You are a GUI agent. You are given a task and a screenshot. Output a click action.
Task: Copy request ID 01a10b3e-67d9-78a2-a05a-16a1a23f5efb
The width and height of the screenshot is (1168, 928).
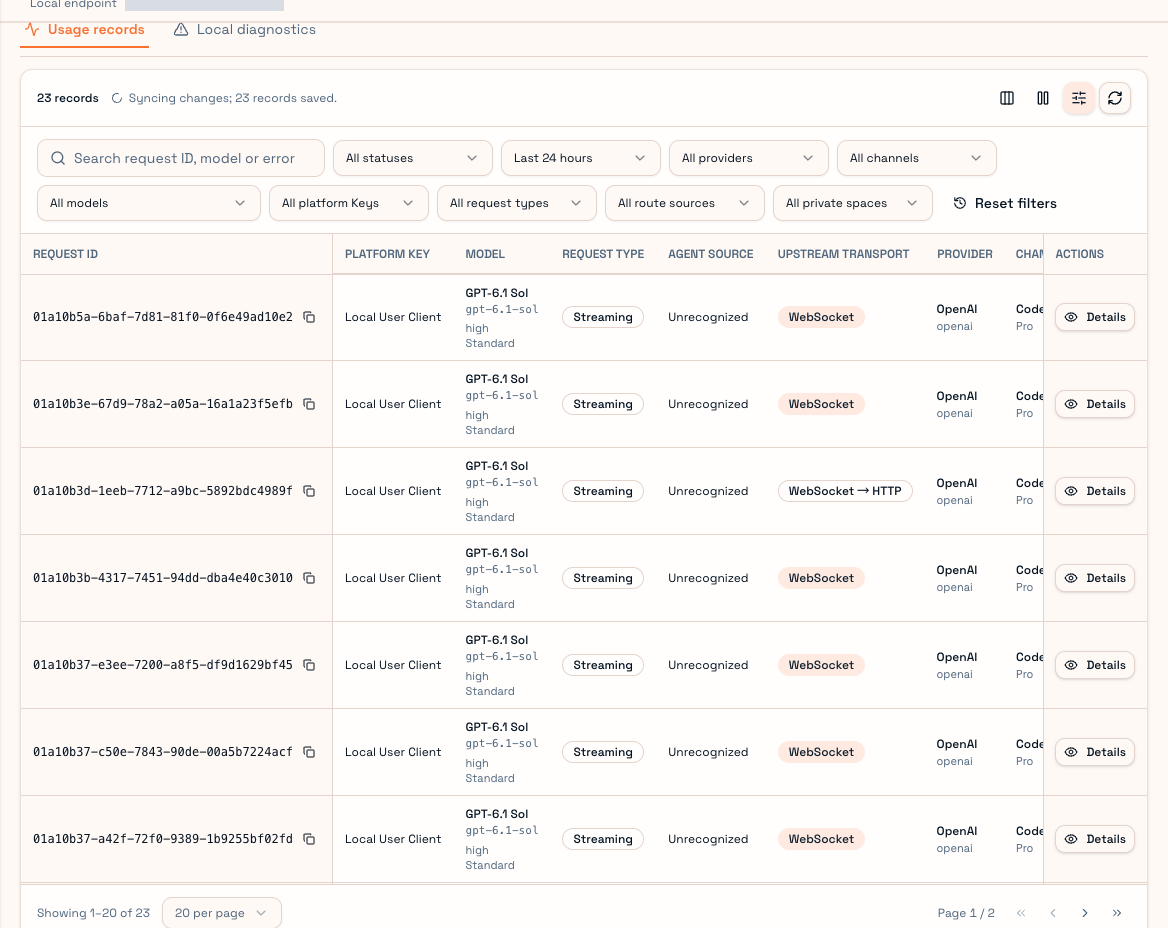click(x=309, y=404)
